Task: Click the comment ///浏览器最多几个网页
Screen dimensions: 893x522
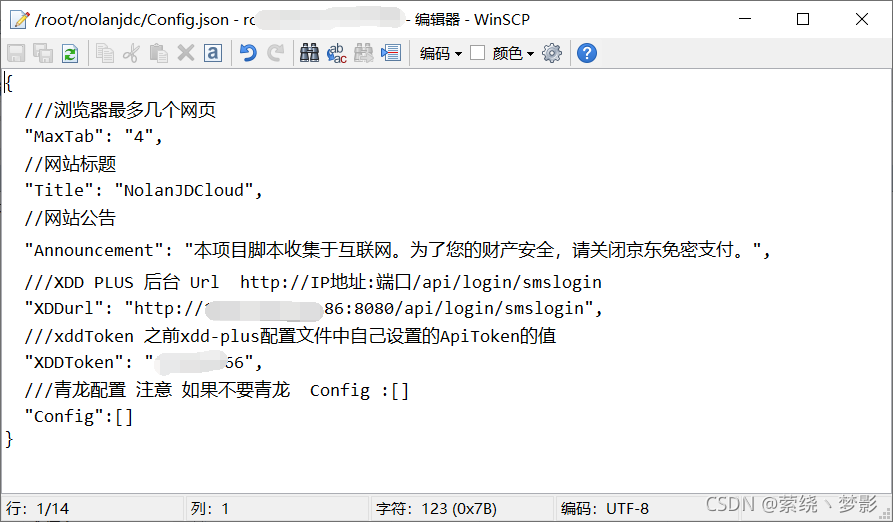Action: [120, 110]
